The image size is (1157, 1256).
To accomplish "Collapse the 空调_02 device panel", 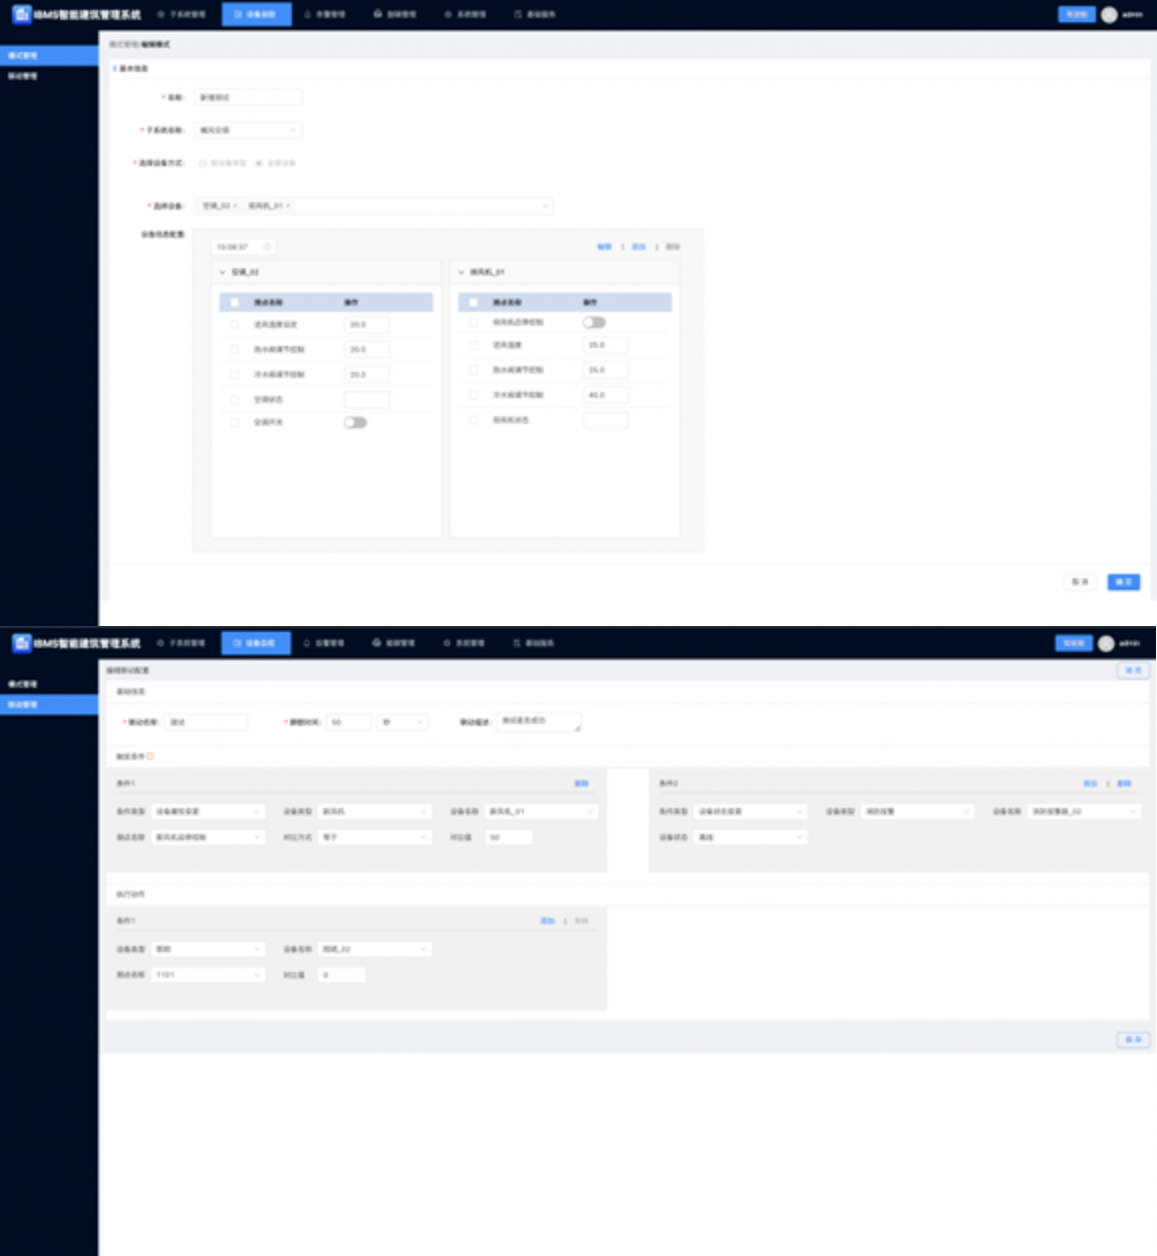I will [x=222, y=272].
